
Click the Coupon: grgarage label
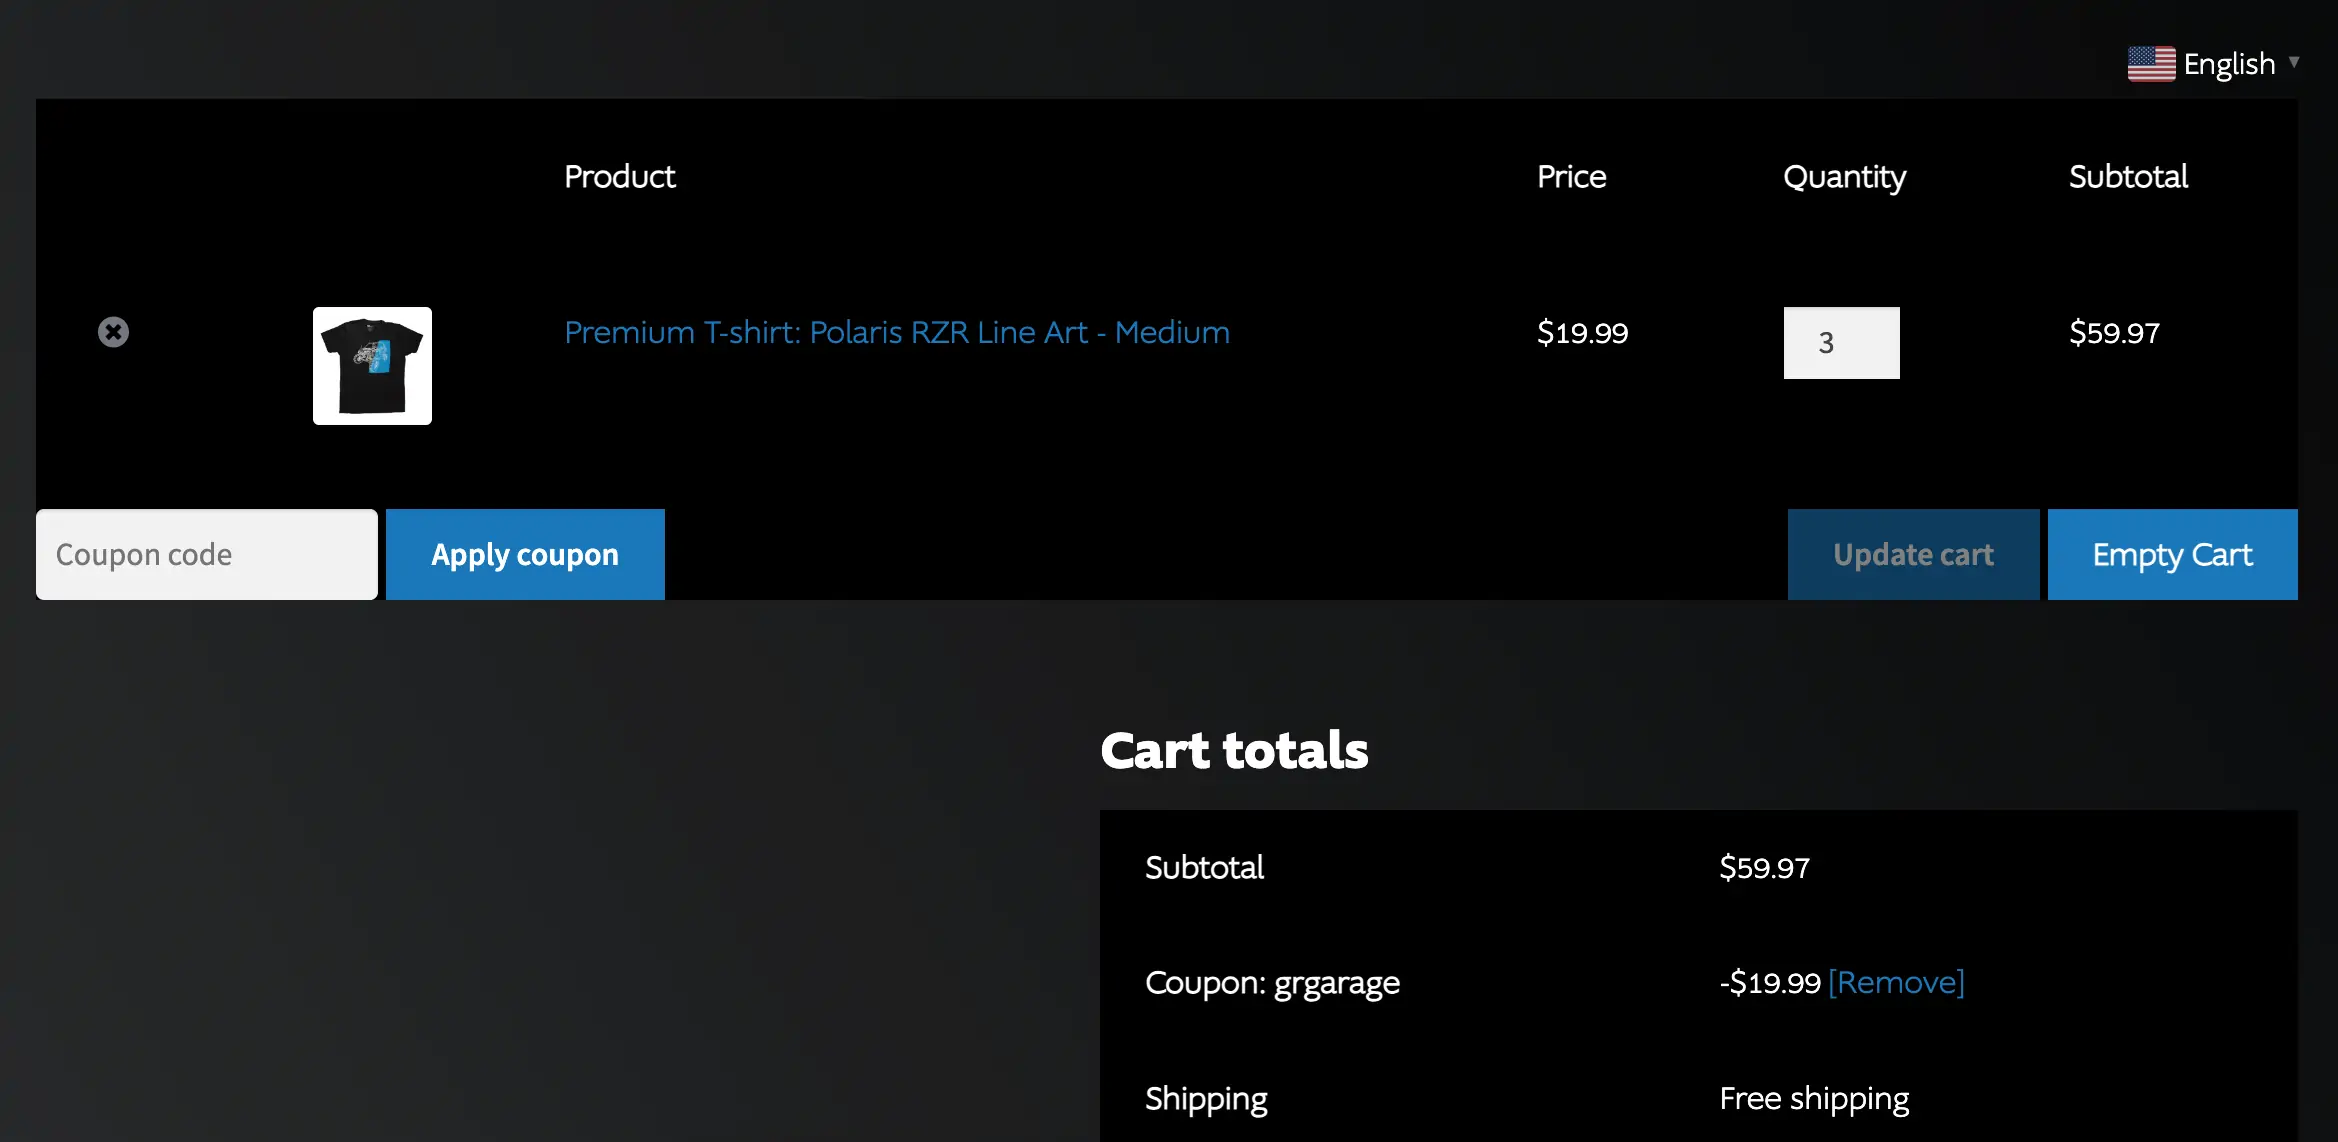[1272, 983]
